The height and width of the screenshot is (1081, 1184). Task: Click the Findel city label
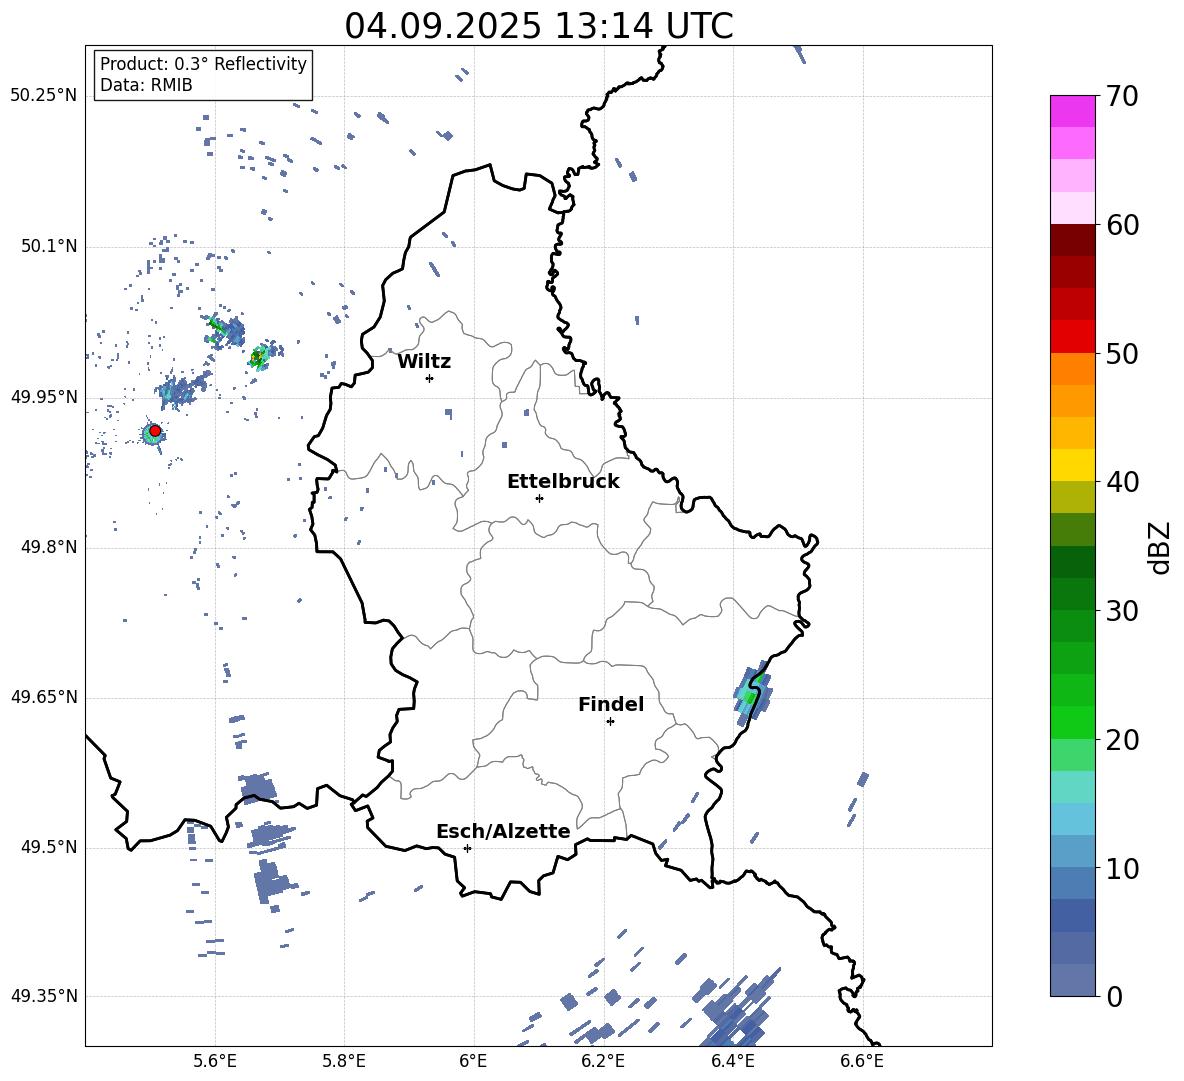611,704
